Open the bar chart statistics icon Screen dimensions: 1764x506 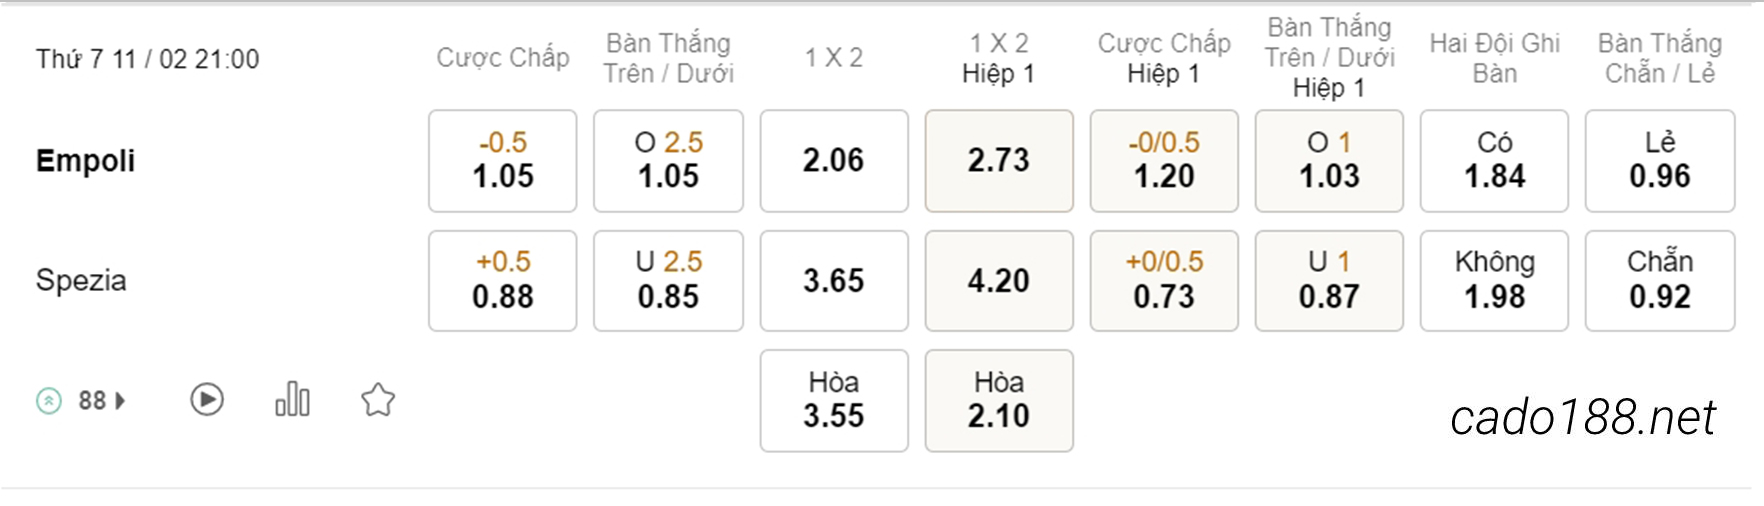point(292,399)
